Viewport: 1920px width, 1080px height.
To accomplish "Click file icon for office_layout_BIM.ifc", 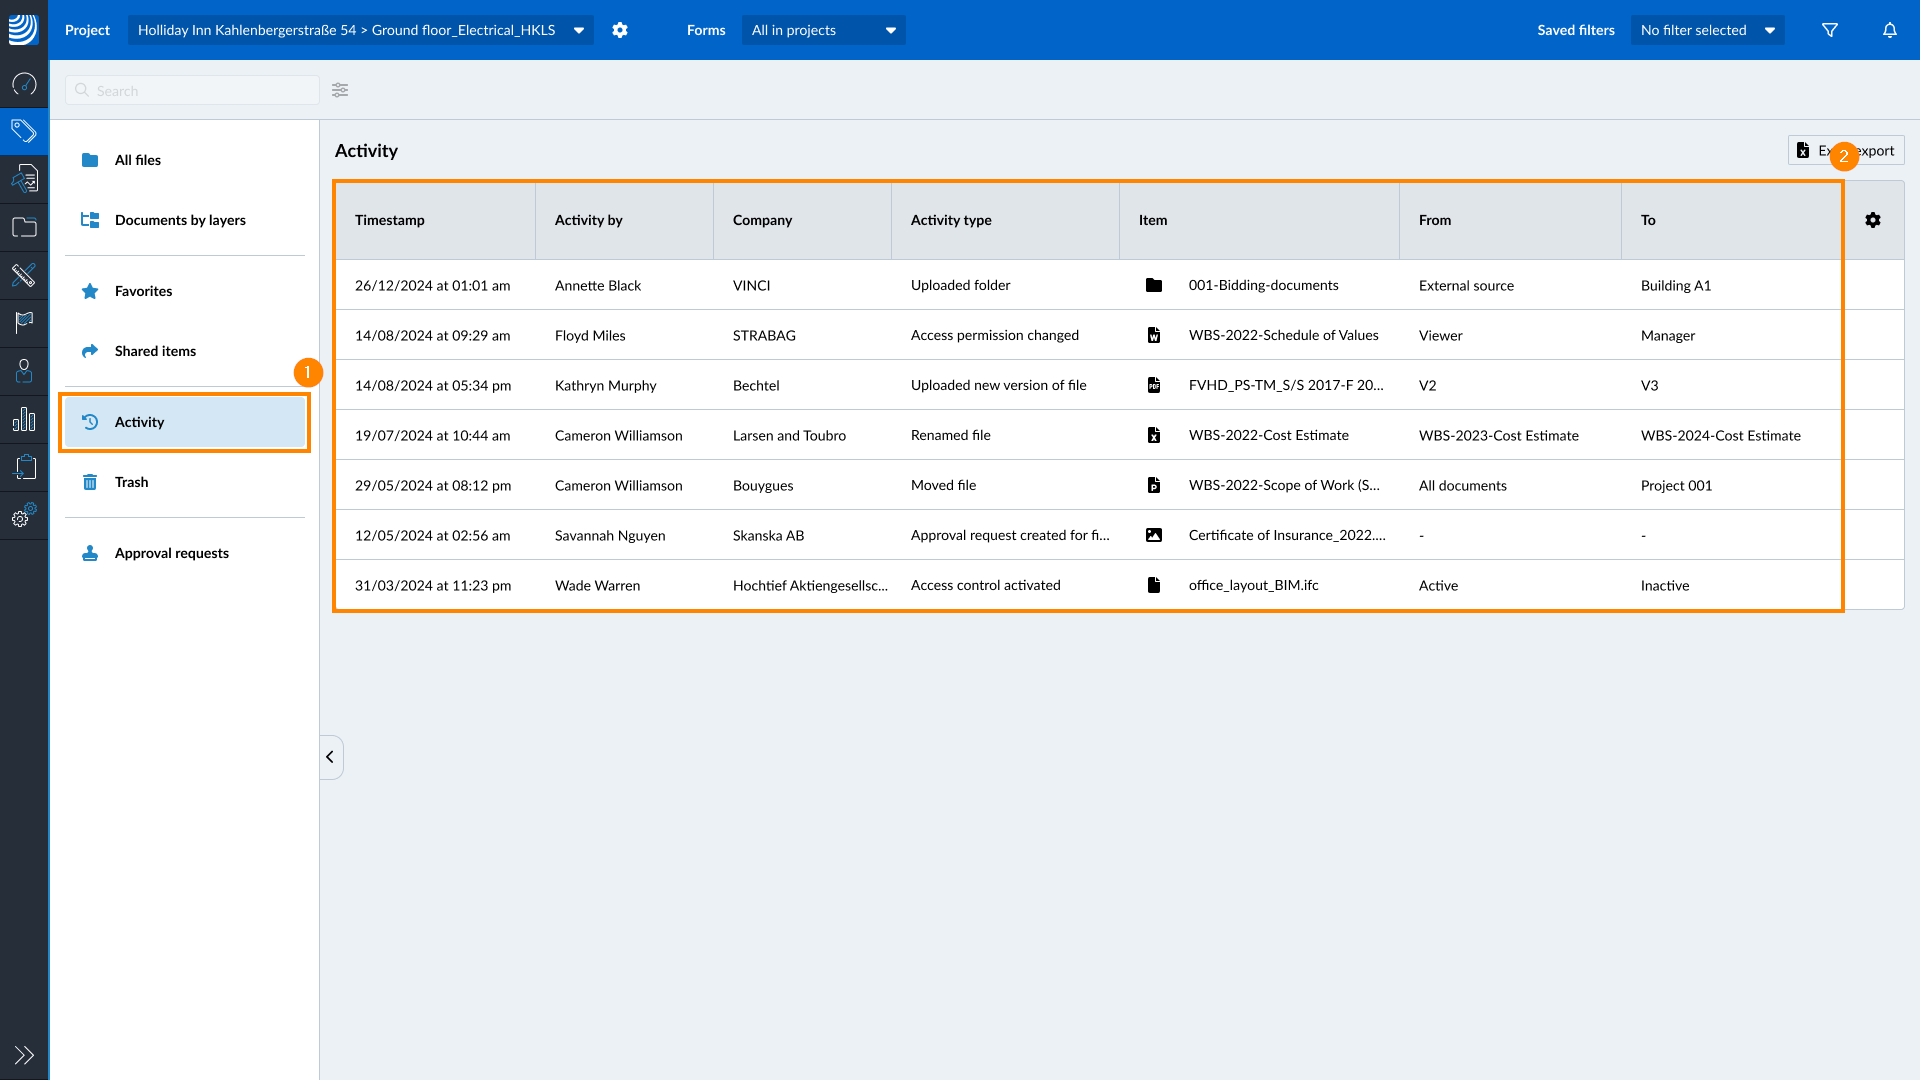I will coord(1154,585).
